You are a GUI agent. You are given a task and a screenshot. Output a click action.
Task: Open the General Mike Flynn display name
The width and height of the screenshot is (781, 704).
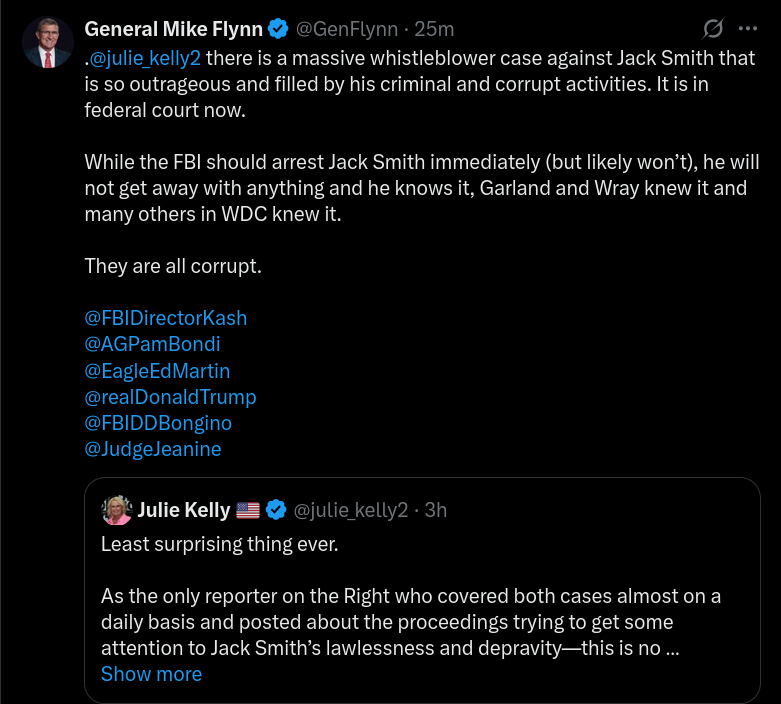click(x=174, y=28)
